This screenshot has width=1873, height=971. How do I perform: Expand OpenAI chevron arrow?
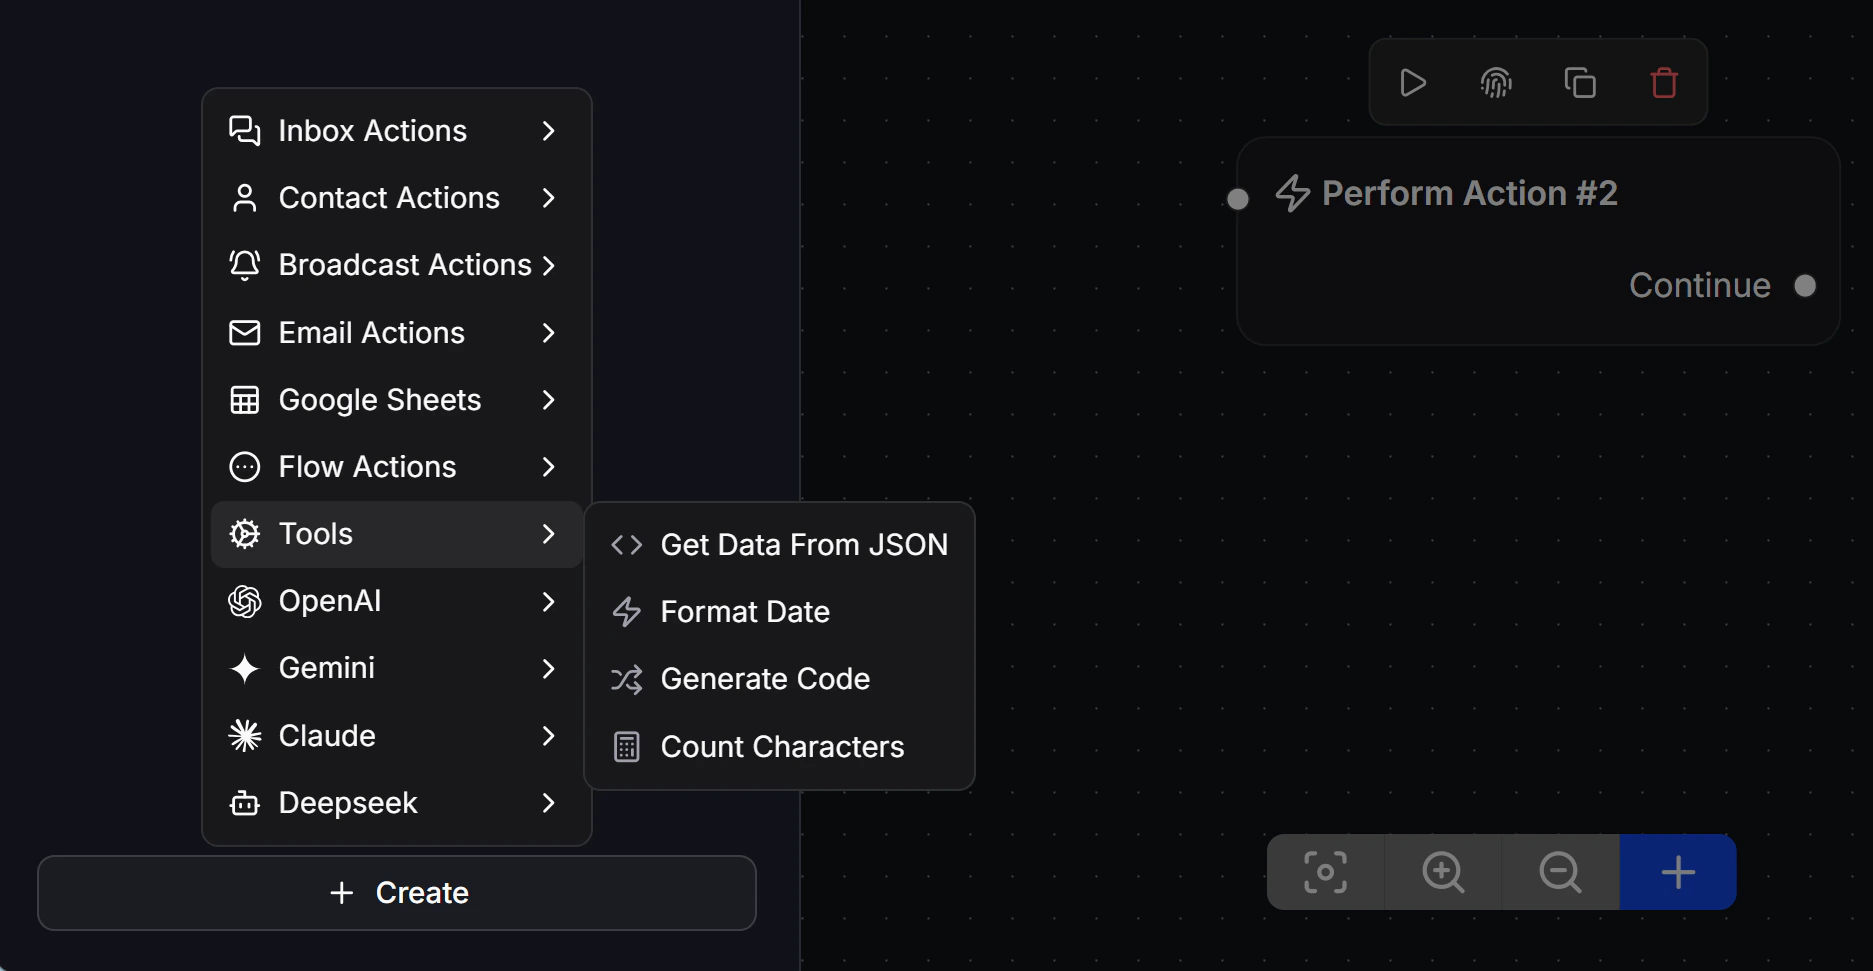pyautogui.click(x=548, y=601)
